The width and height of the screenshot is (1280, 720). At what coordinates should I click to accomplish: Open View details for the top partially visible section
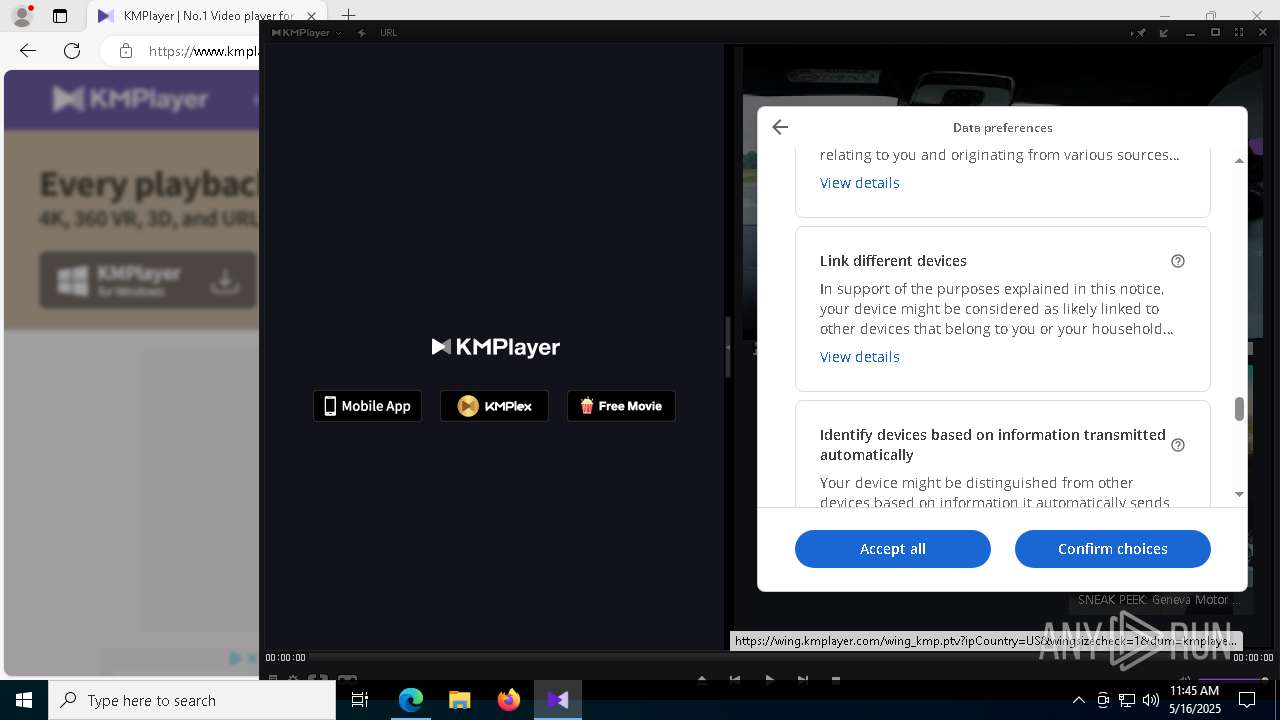click(x=860, y=183)
